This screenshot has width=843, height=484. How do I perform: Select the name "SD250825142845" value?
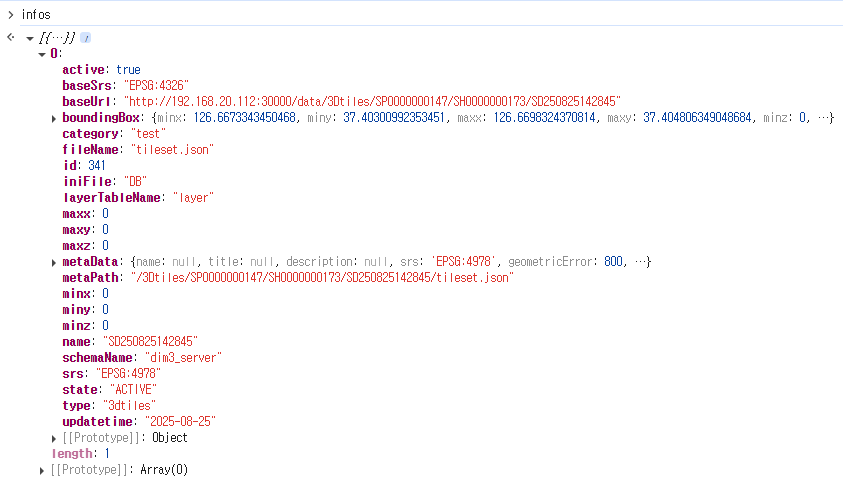150,341
